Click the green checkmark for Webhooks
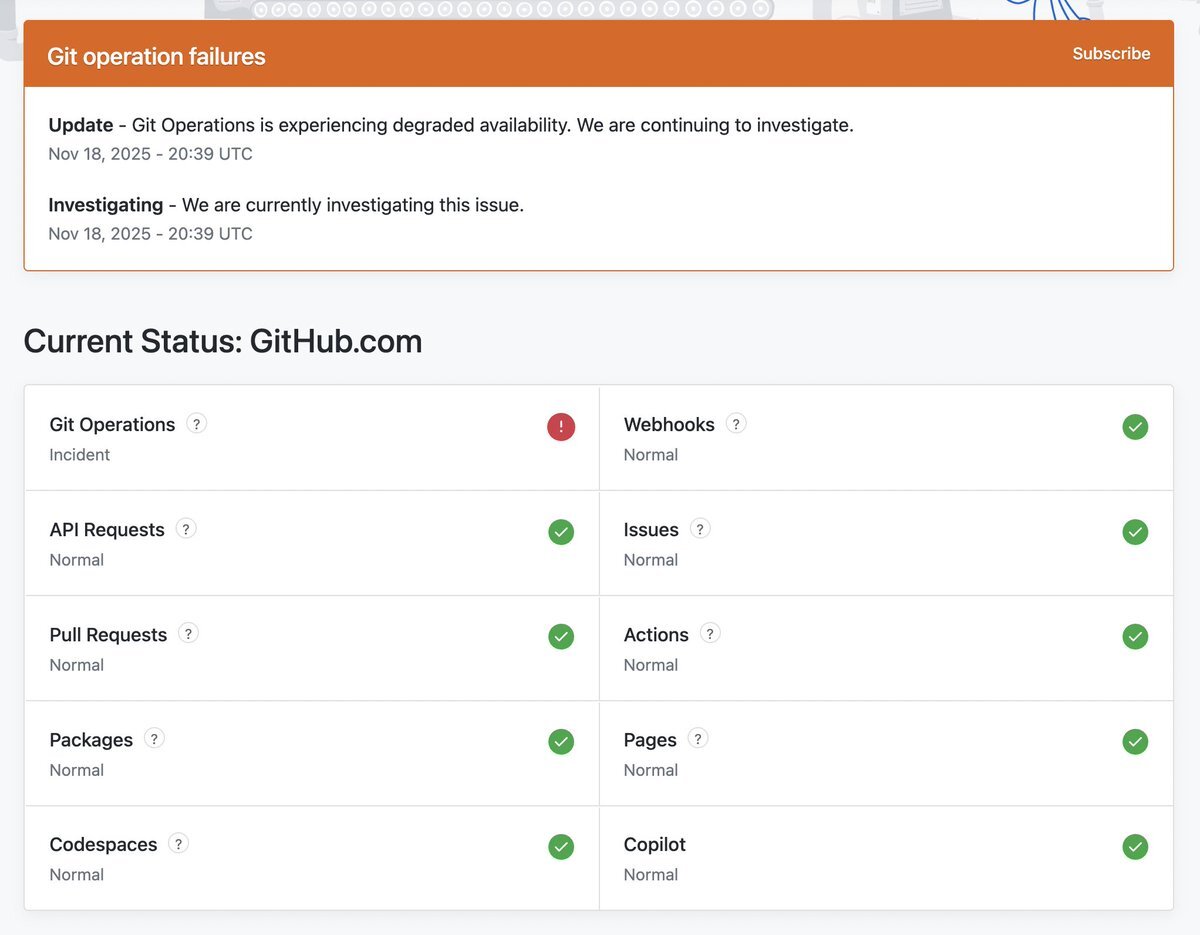Image resolution: width=1200 pixels, height=935 pixels. pyautogui.click(x=1135, y=427)
